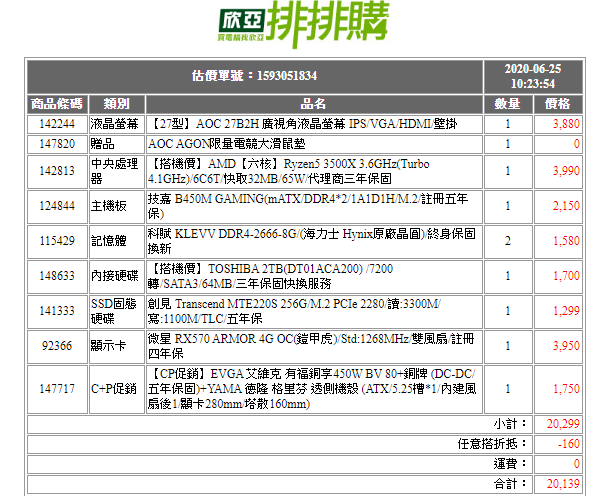
Task: Click the shipping fee value 0
Action: (558, 464)
